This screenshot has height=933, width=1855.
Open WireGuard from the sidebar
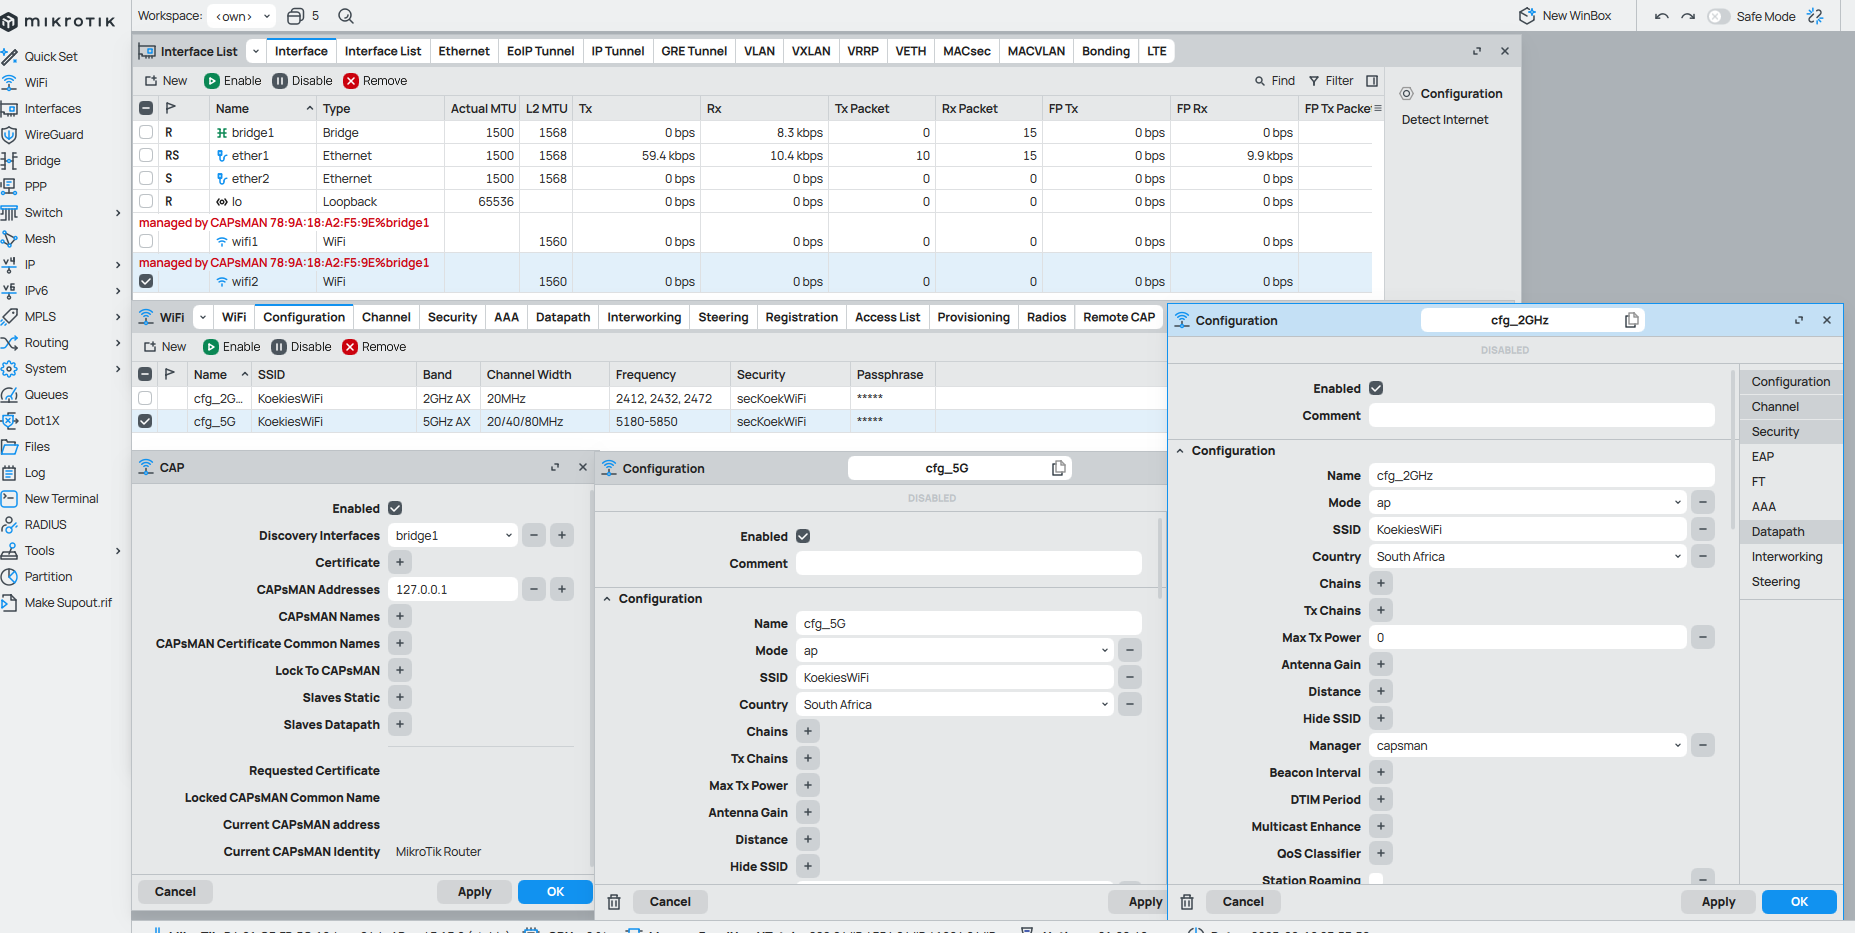pos(54,135)
